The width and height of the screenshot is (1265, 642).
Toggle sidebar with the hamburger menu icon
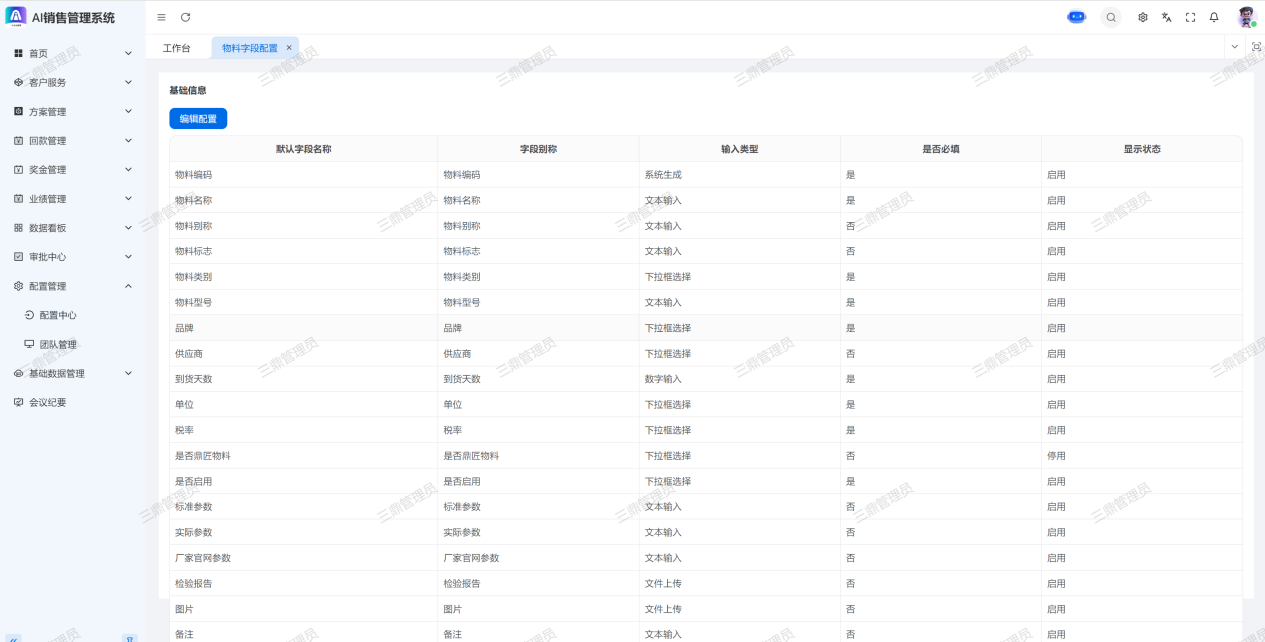click(161, 17)
